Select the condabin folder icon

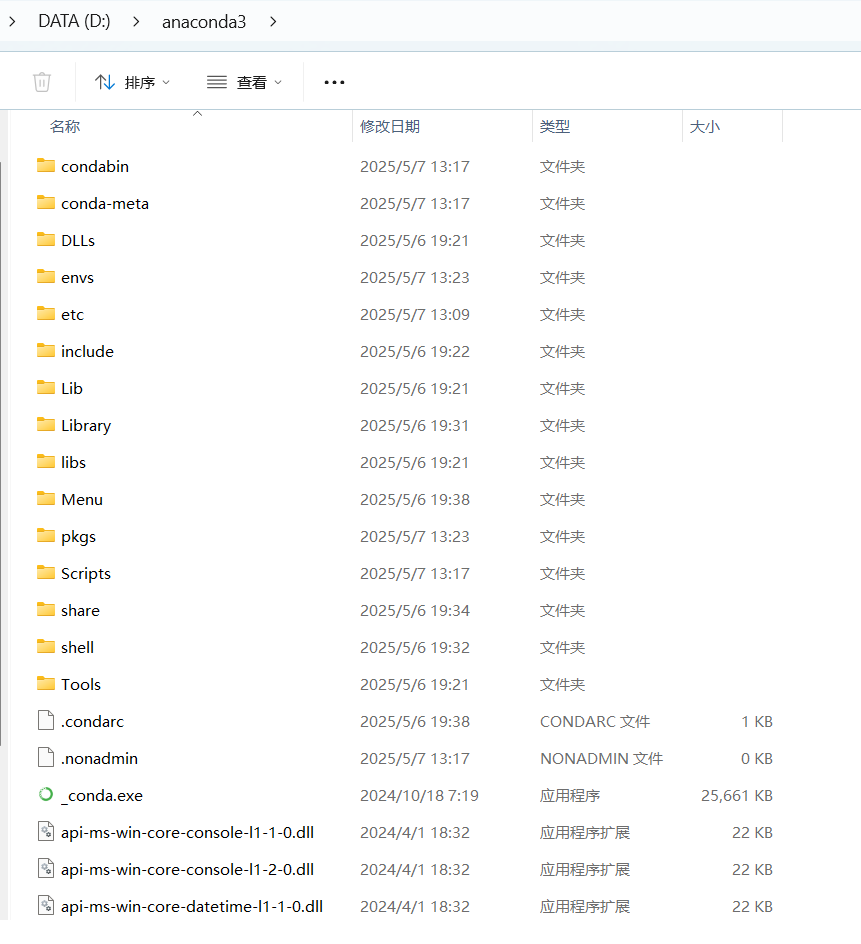pos(46,166)
